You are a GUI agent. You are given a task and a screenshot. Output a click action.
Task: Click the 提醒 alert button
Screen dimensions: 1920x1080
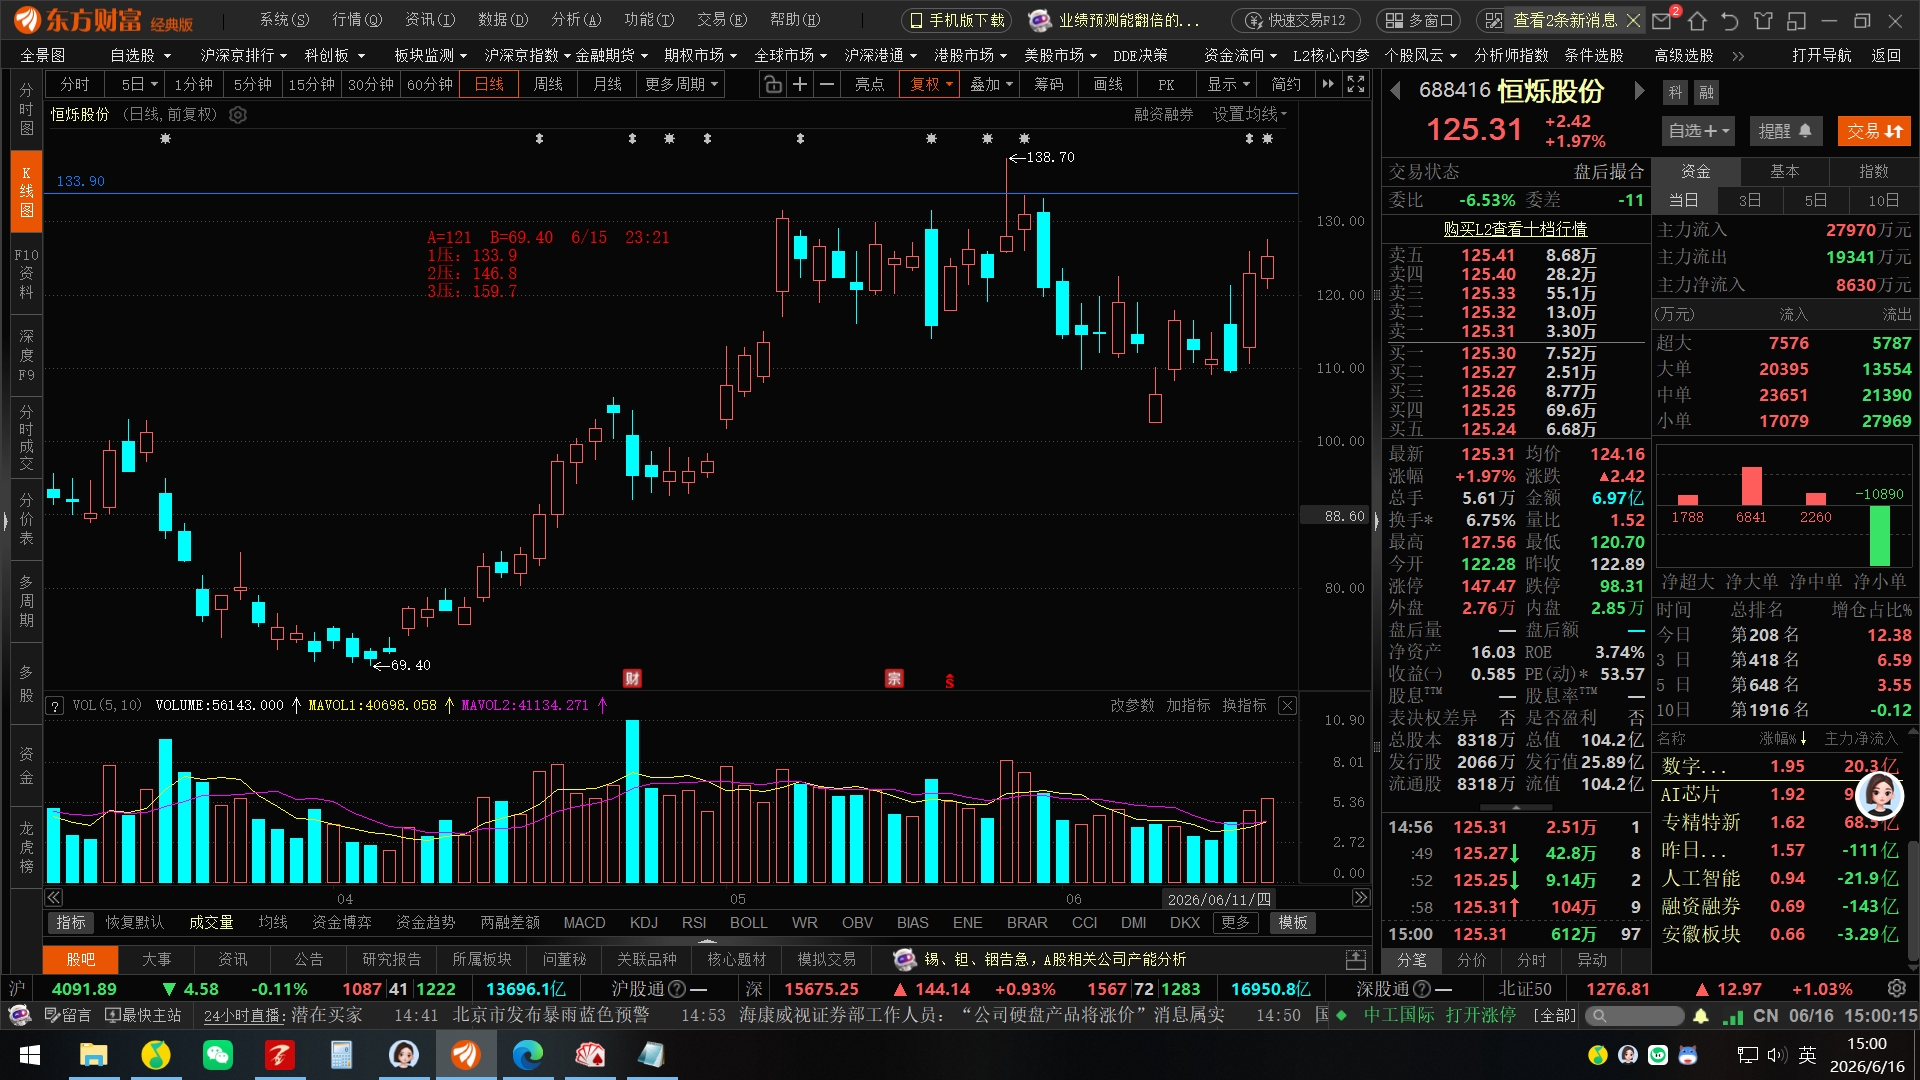pyautogui.click(x=1785, y=131)
